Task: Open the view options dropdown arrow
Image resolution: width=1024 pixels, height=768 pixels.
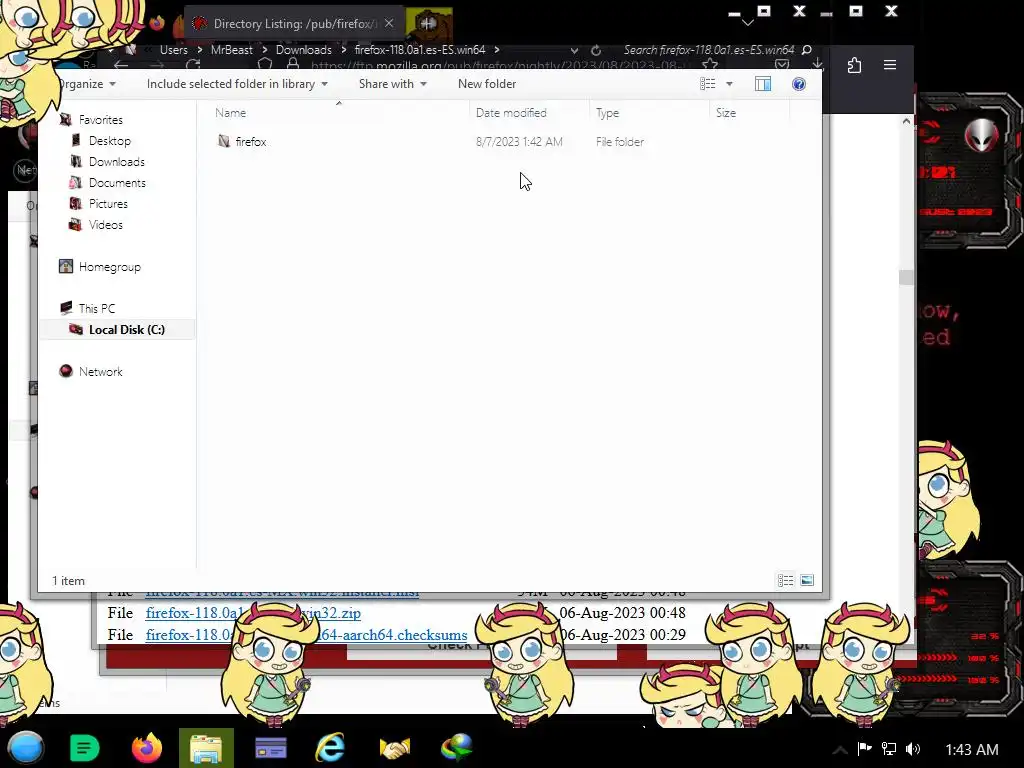Action: pyautogui.click(x=729, y=84)
